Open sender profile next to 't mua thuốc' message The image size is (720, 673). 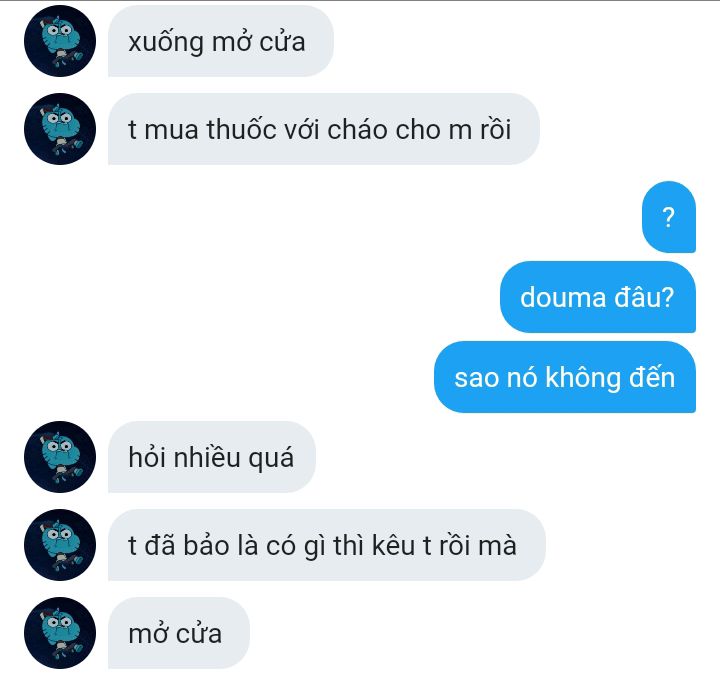(60, 129)
